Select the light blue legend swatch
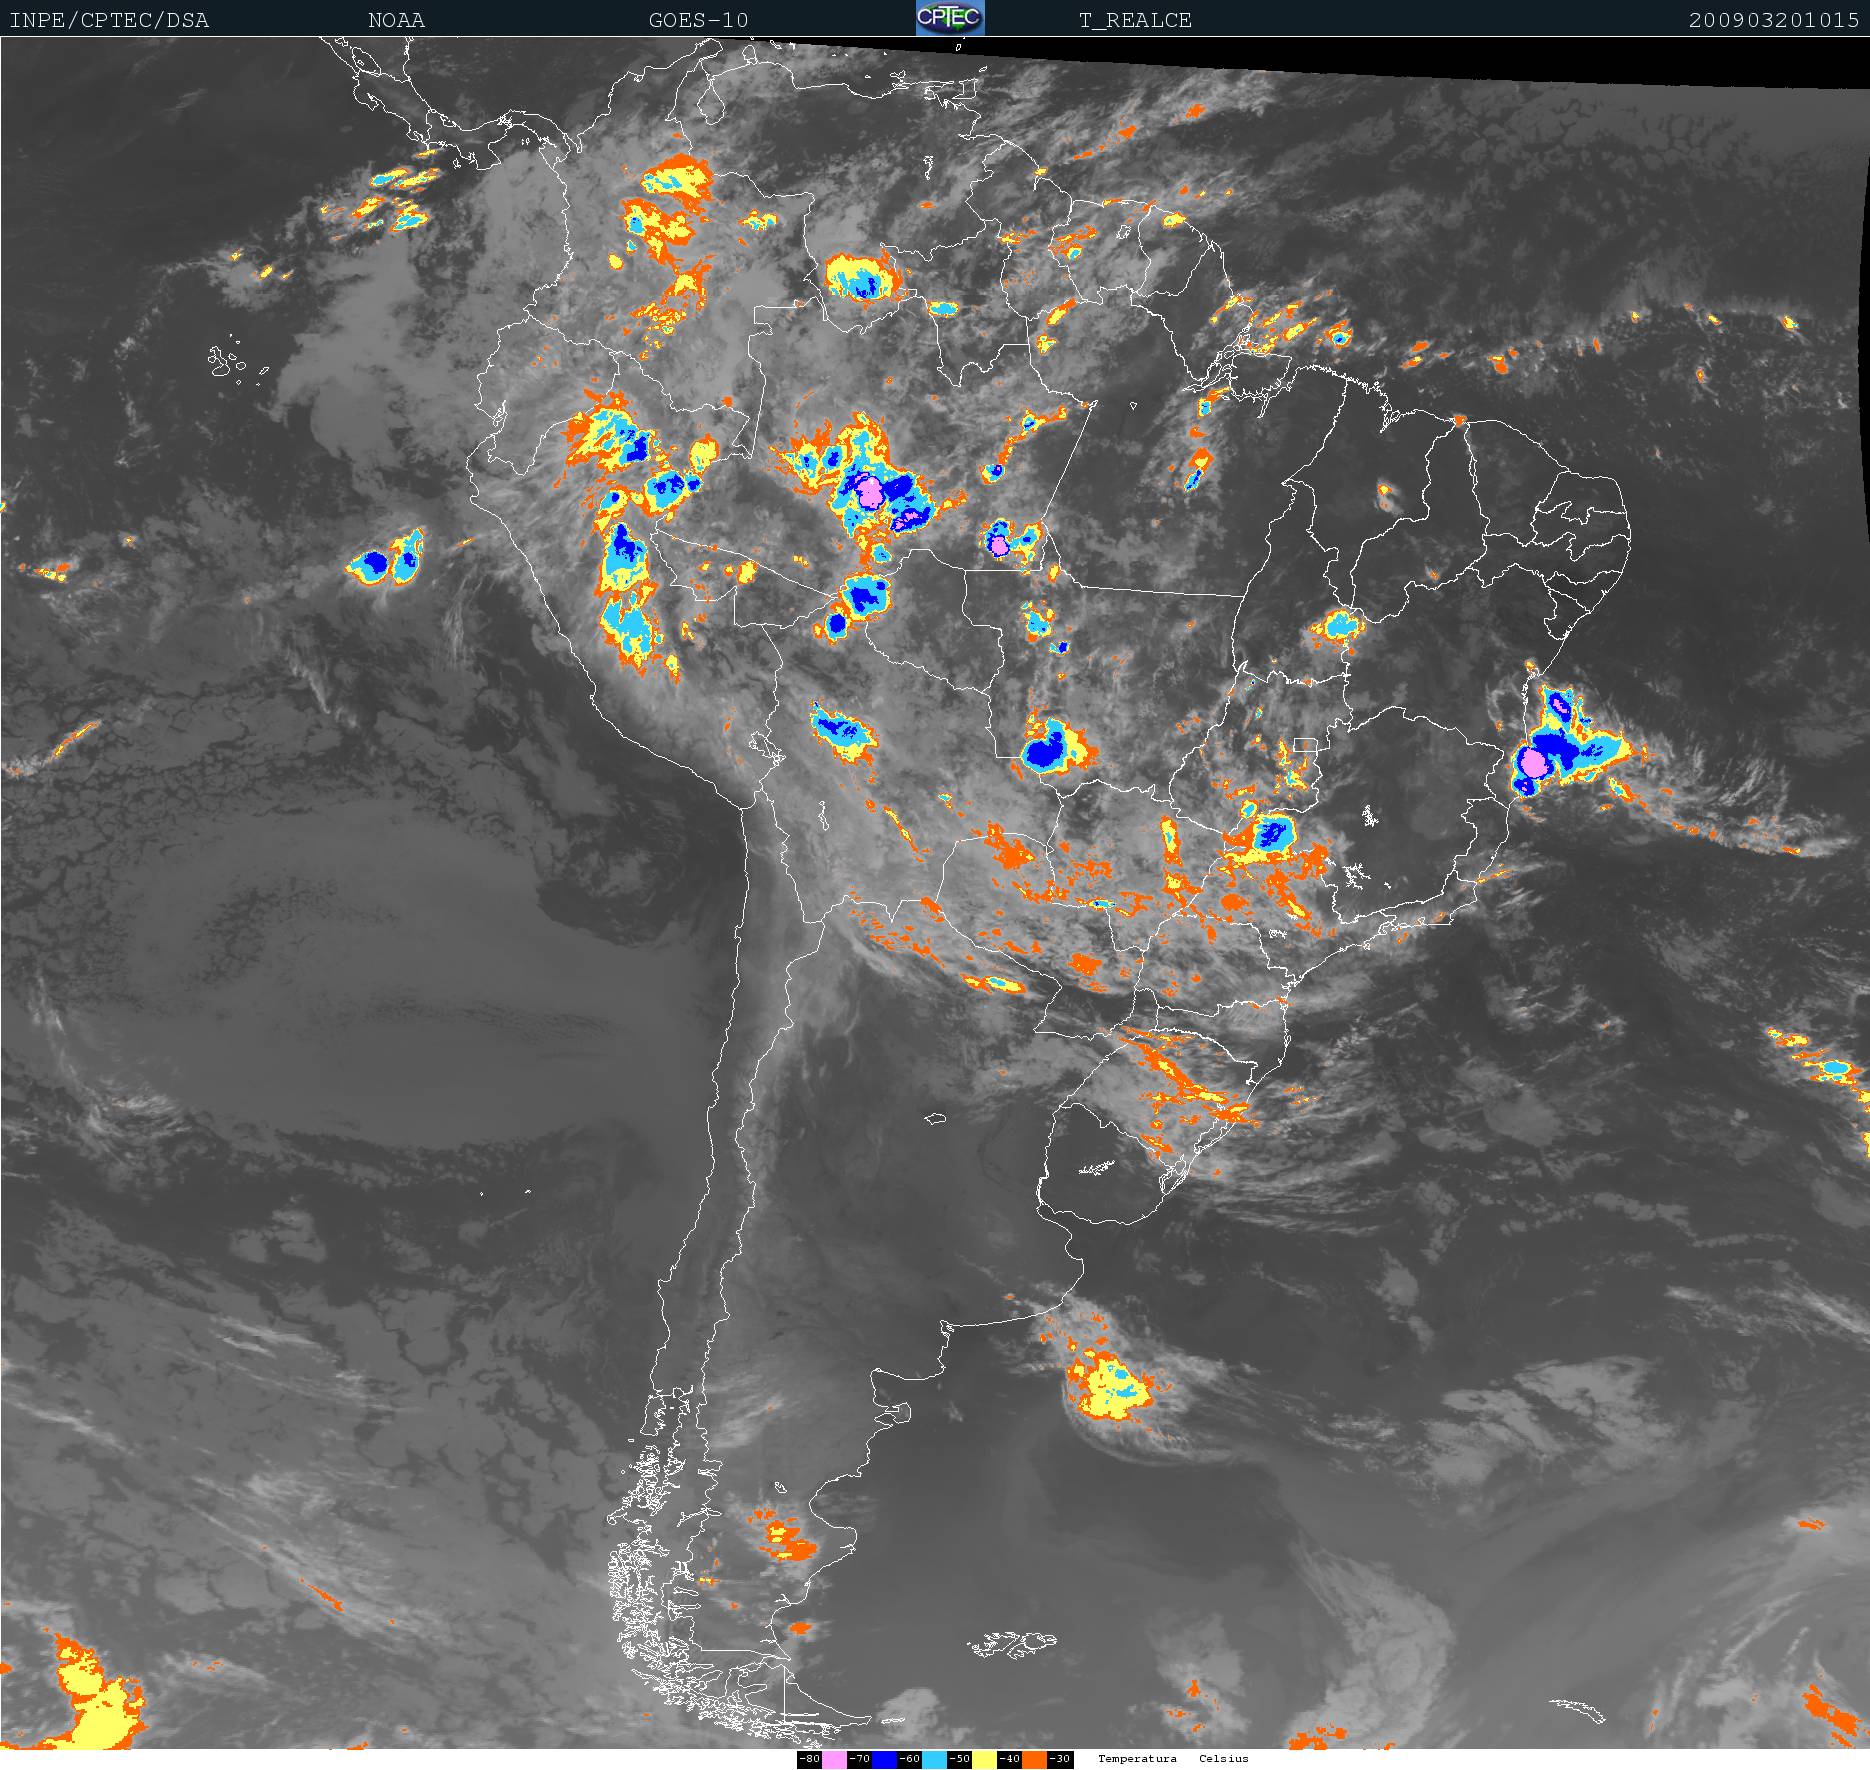The height and width of the screenshot is (1770, 1870). (934, 1759)
